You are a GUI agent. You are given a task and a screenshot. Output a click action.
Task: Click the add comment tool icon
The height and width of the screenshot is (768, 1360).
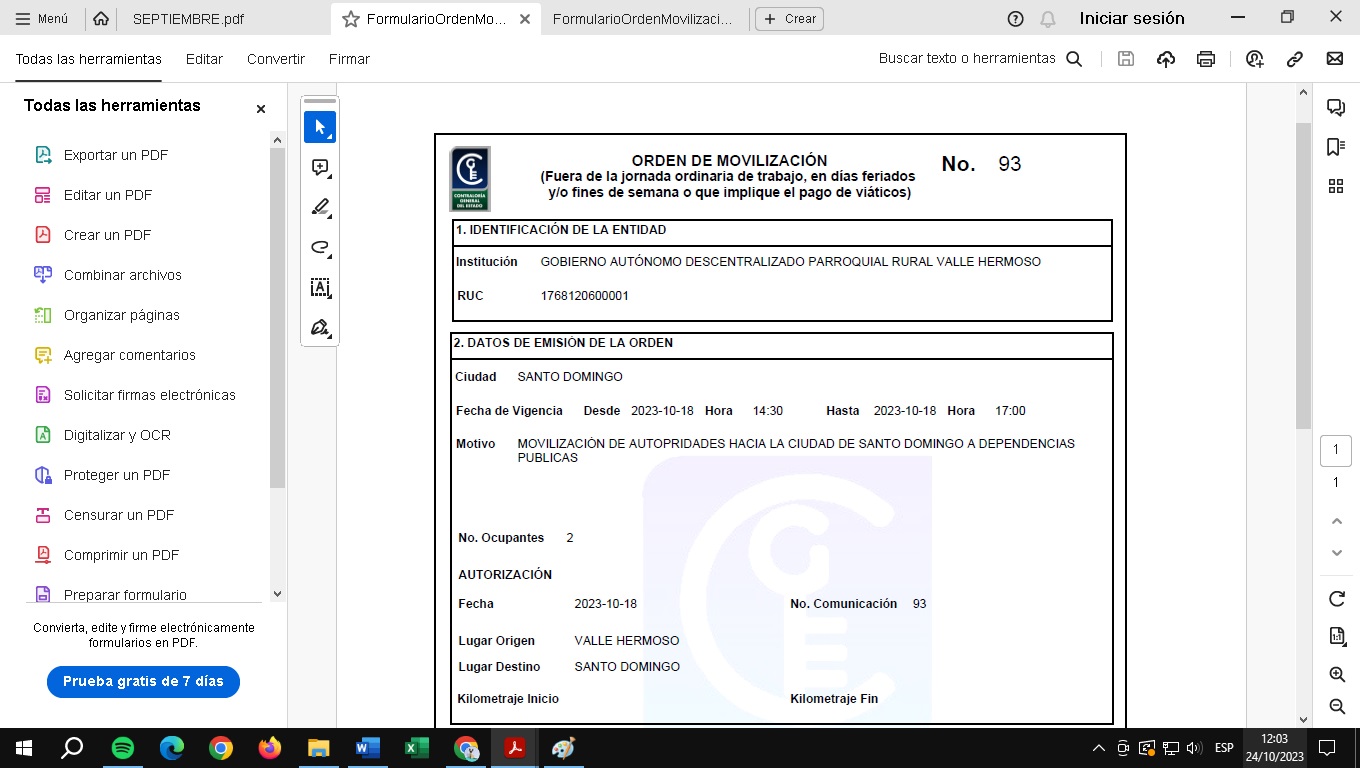[x=320, y=168]
